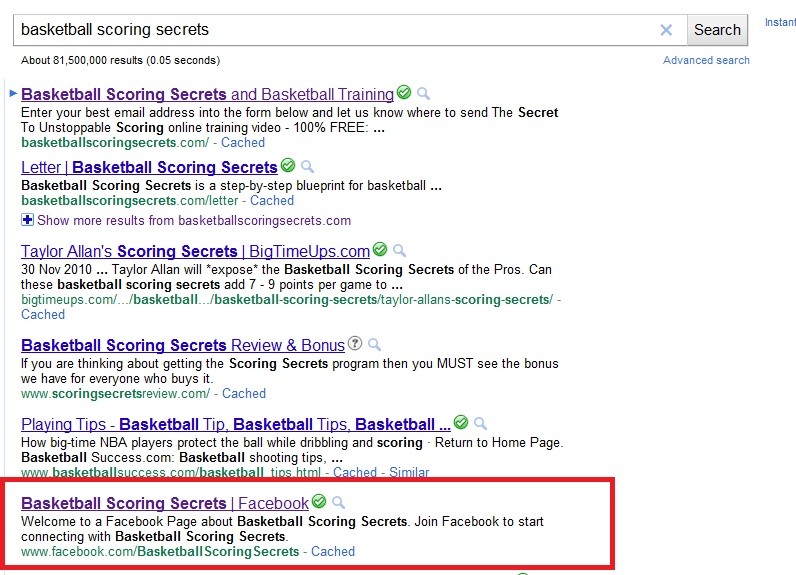The height and width of the screenshot is (575, 796).
Task: Click the green checkmark beside the Playing Tips result
Action: 461,423
